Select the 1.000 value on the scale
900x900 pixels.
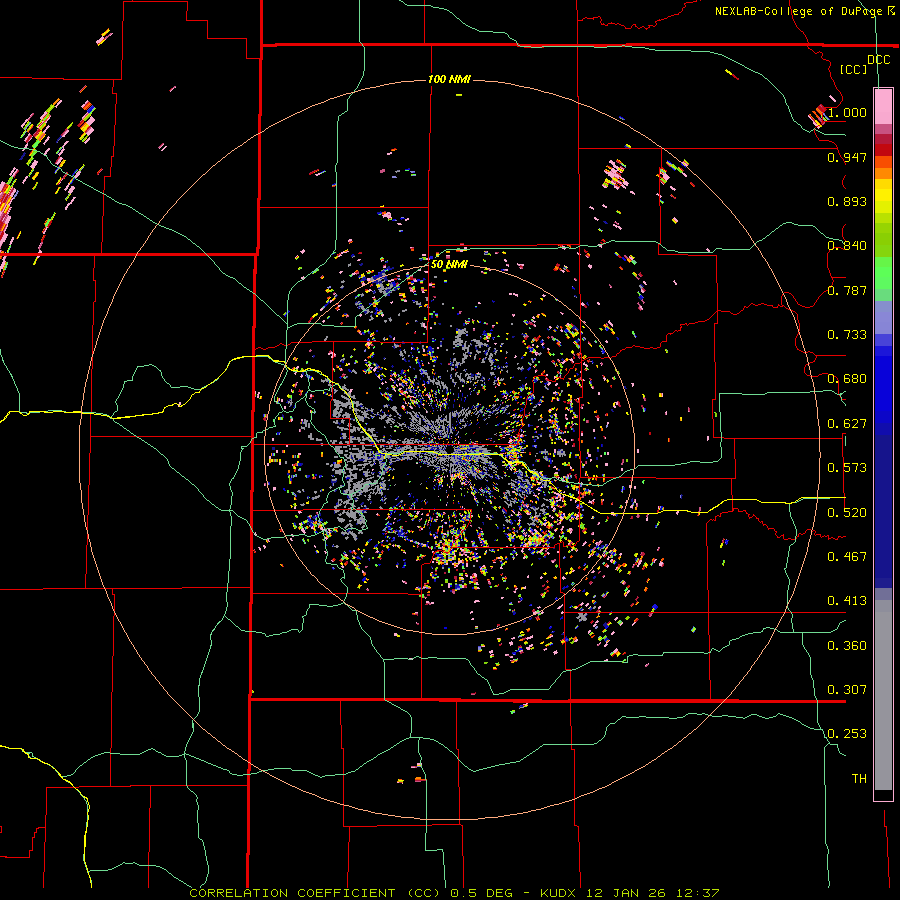coord(847,112)
